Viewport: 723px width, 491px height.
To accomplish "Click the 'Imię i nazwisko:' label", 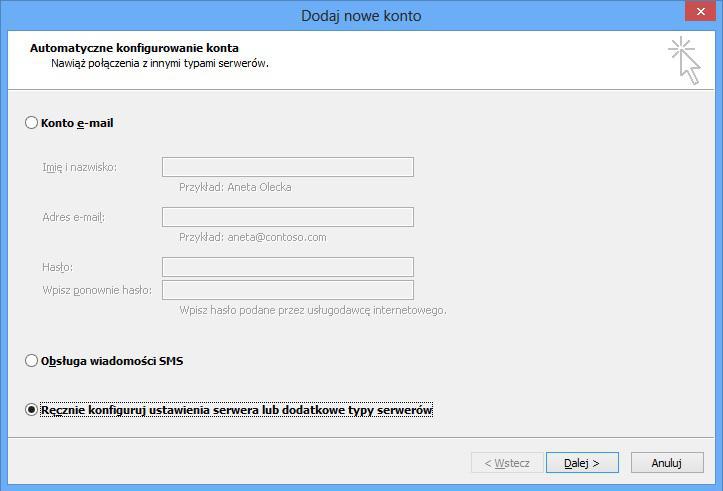I will click(x=79, y=167).
